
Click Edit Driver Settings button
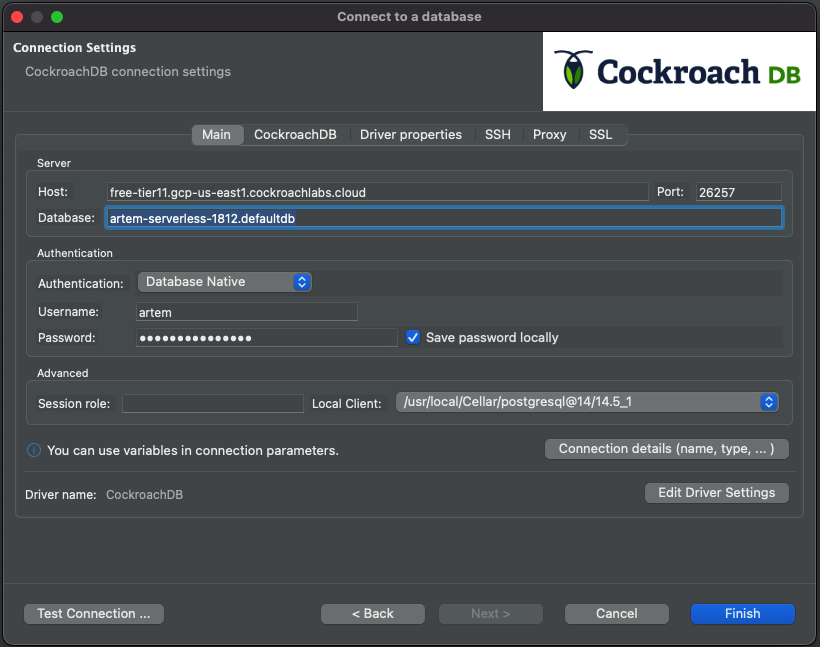coord(717,493)
